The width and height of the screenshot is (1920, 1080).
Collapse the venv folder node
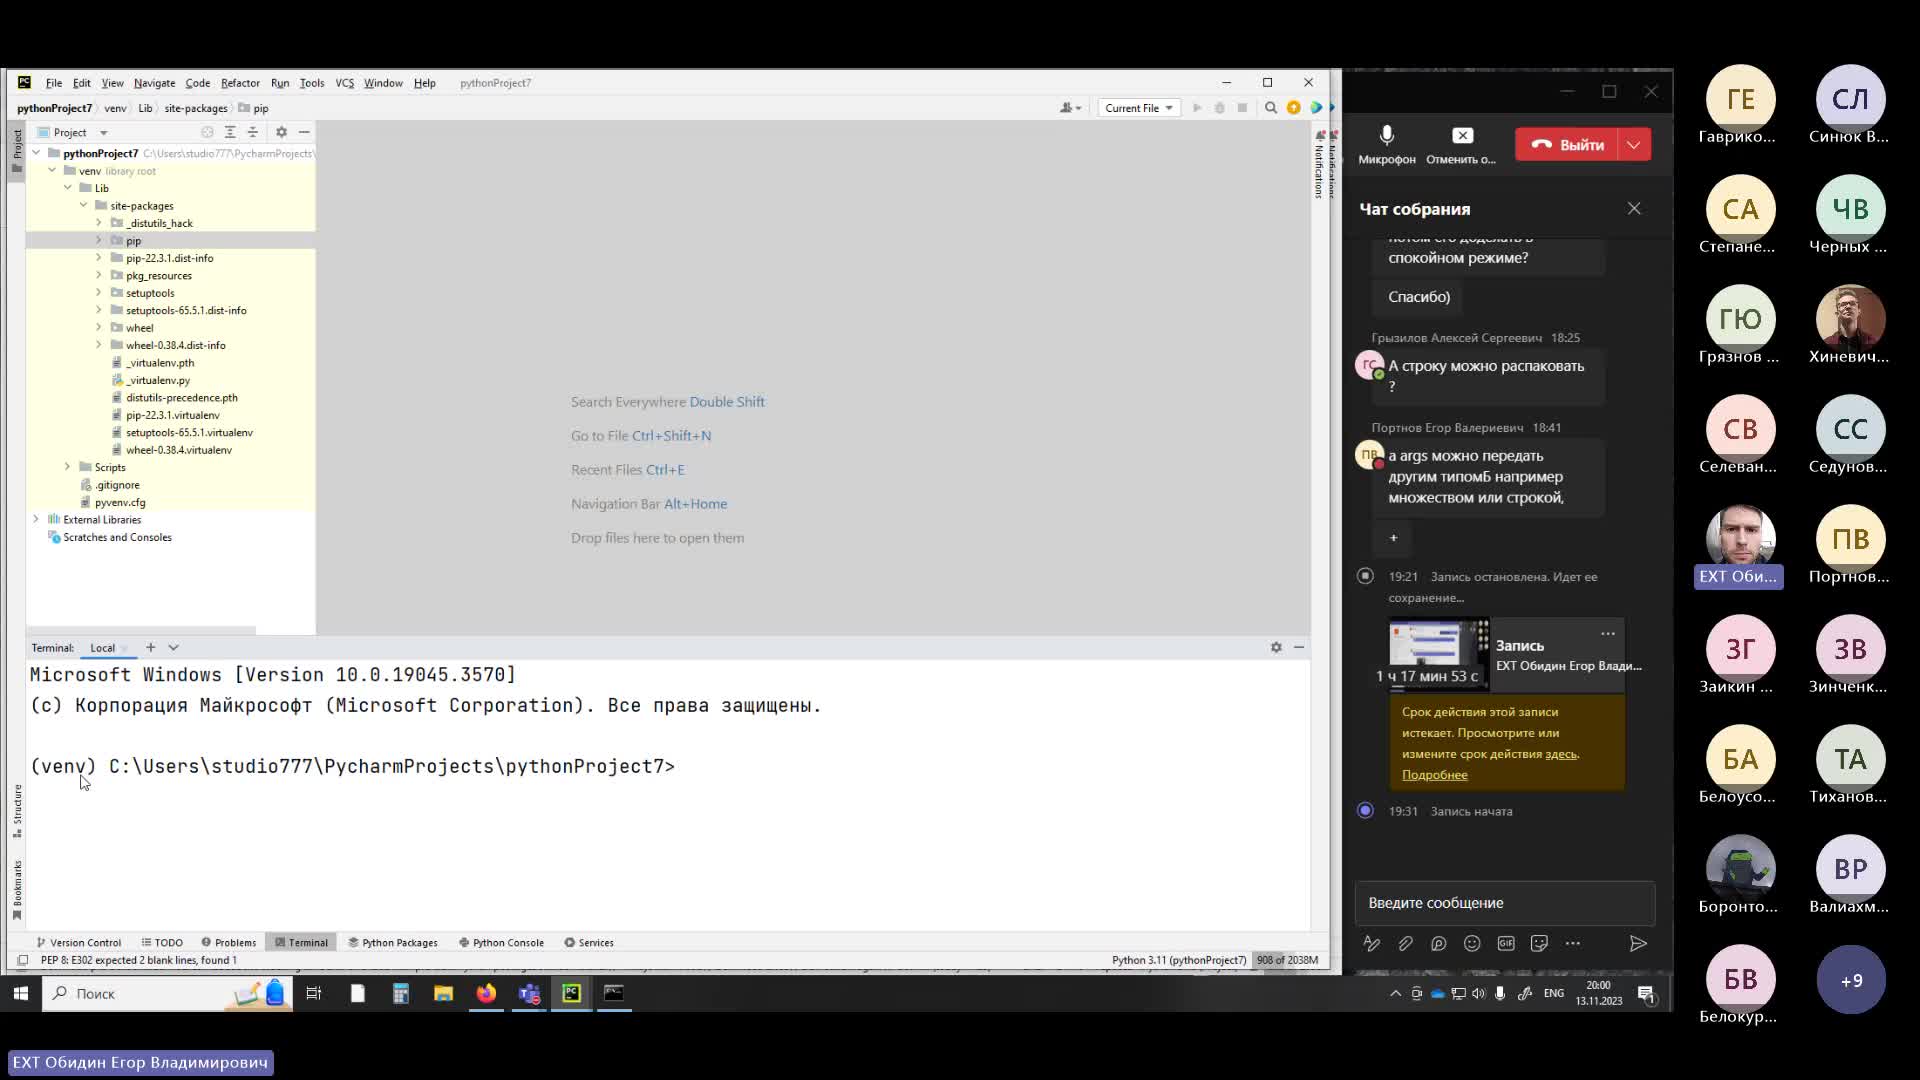[x=52, y=170]
